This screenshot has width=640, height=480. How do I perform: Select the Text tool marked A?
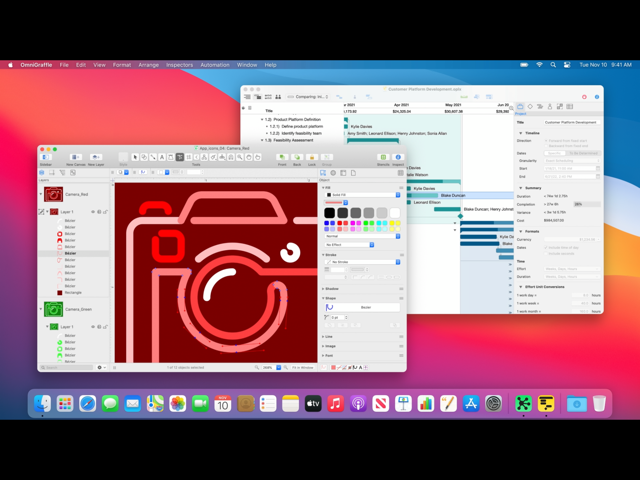coord(162,157)
